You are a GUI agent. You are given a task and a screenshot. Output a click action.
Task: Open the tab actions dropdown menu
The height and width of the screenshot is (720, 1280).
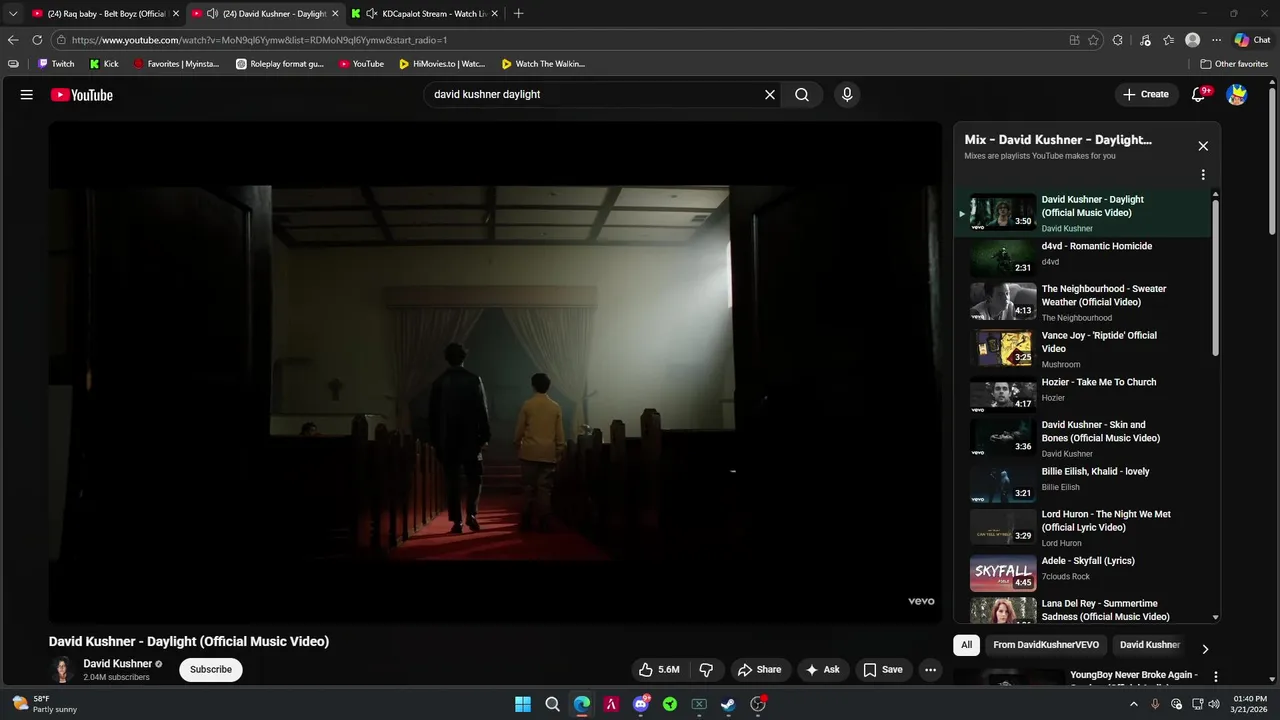tap(13, 14)
